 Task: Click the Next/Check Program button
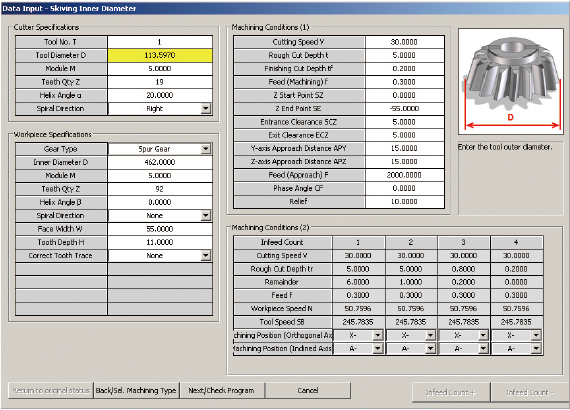221,391
